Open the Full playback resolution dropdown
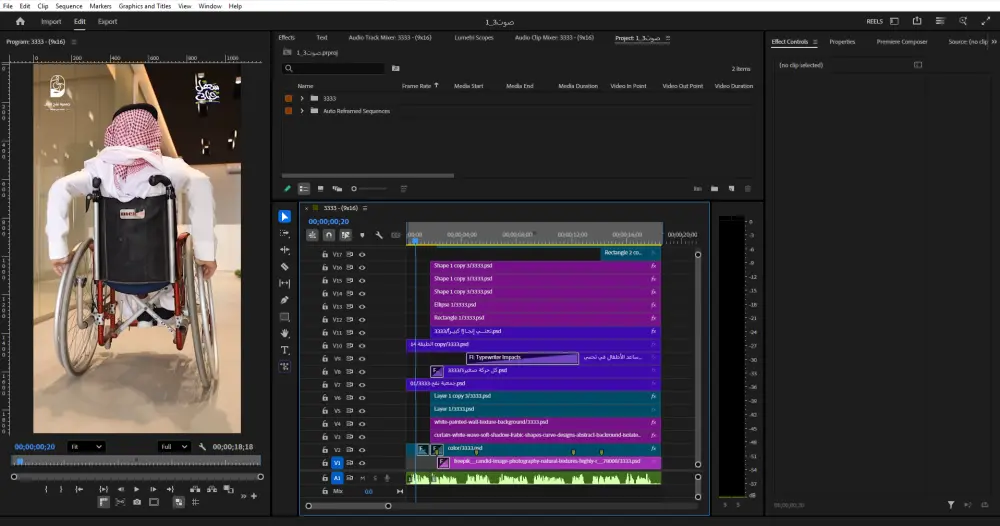Viewport: 1000px width, 526px height. pos(174,447)
